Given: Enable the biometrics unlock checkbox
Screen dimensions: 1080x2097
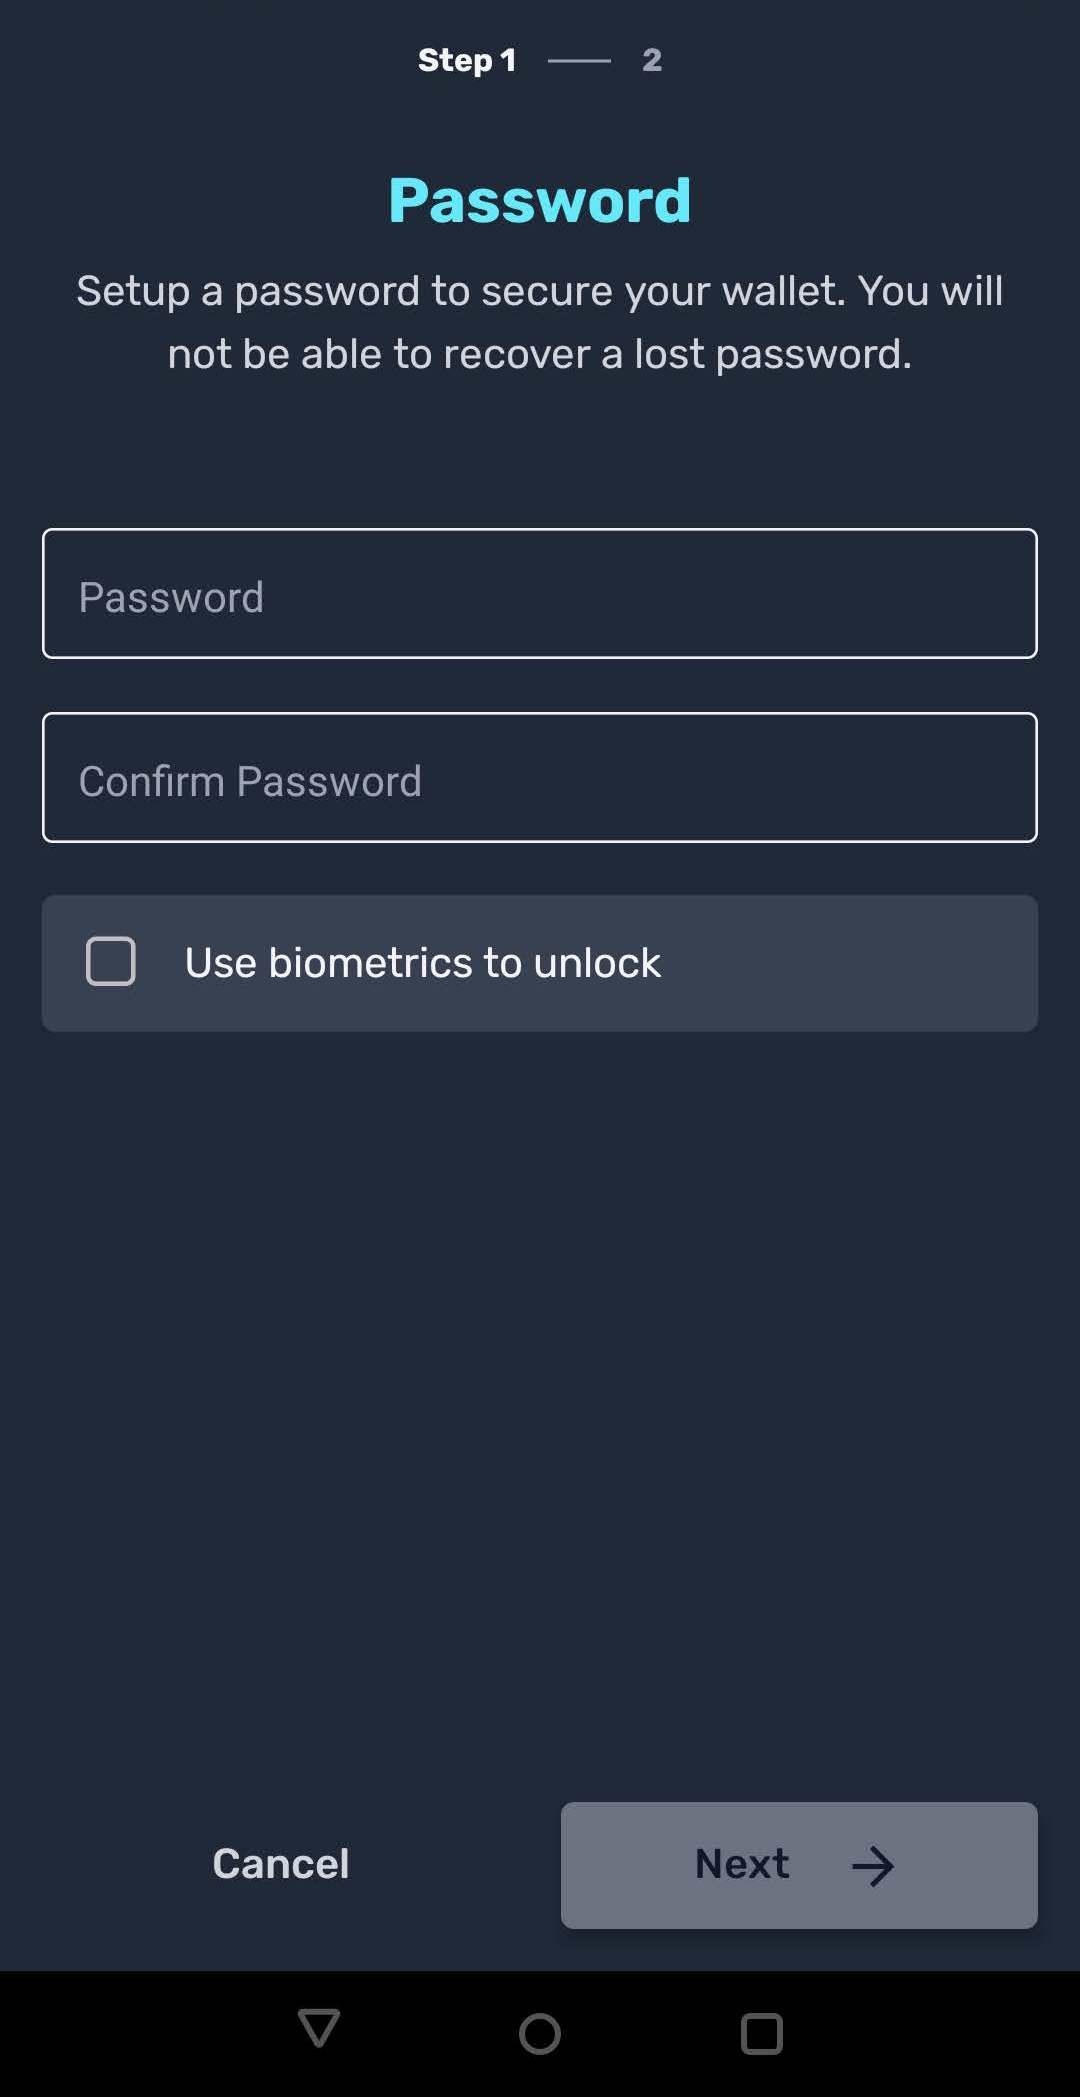Looking at the screenshot, I should [111, 962].
